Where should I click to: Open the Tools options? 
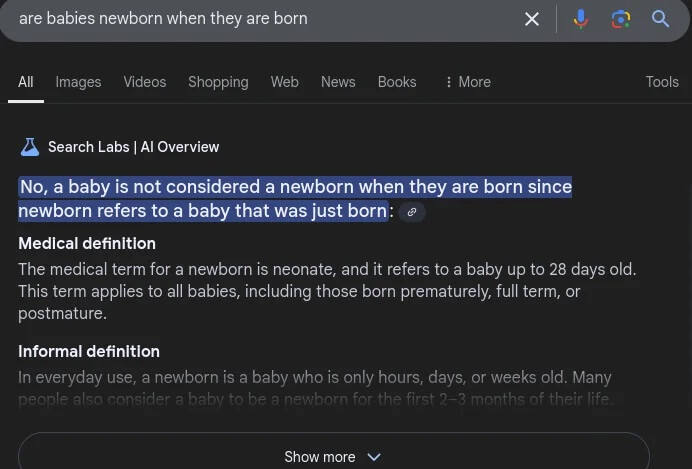point(662,82)
